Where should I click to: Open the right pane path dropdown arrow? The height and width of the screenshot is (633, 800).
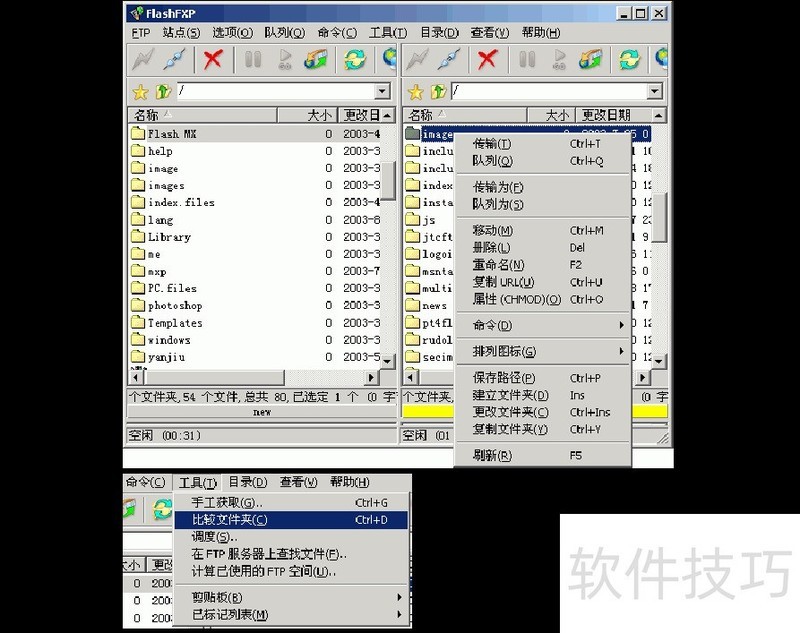pos(654,92)
